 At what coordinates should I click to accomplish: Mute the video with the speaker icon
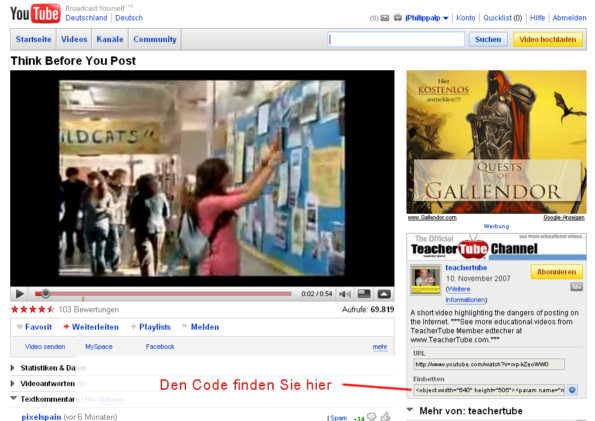point(345,294)
